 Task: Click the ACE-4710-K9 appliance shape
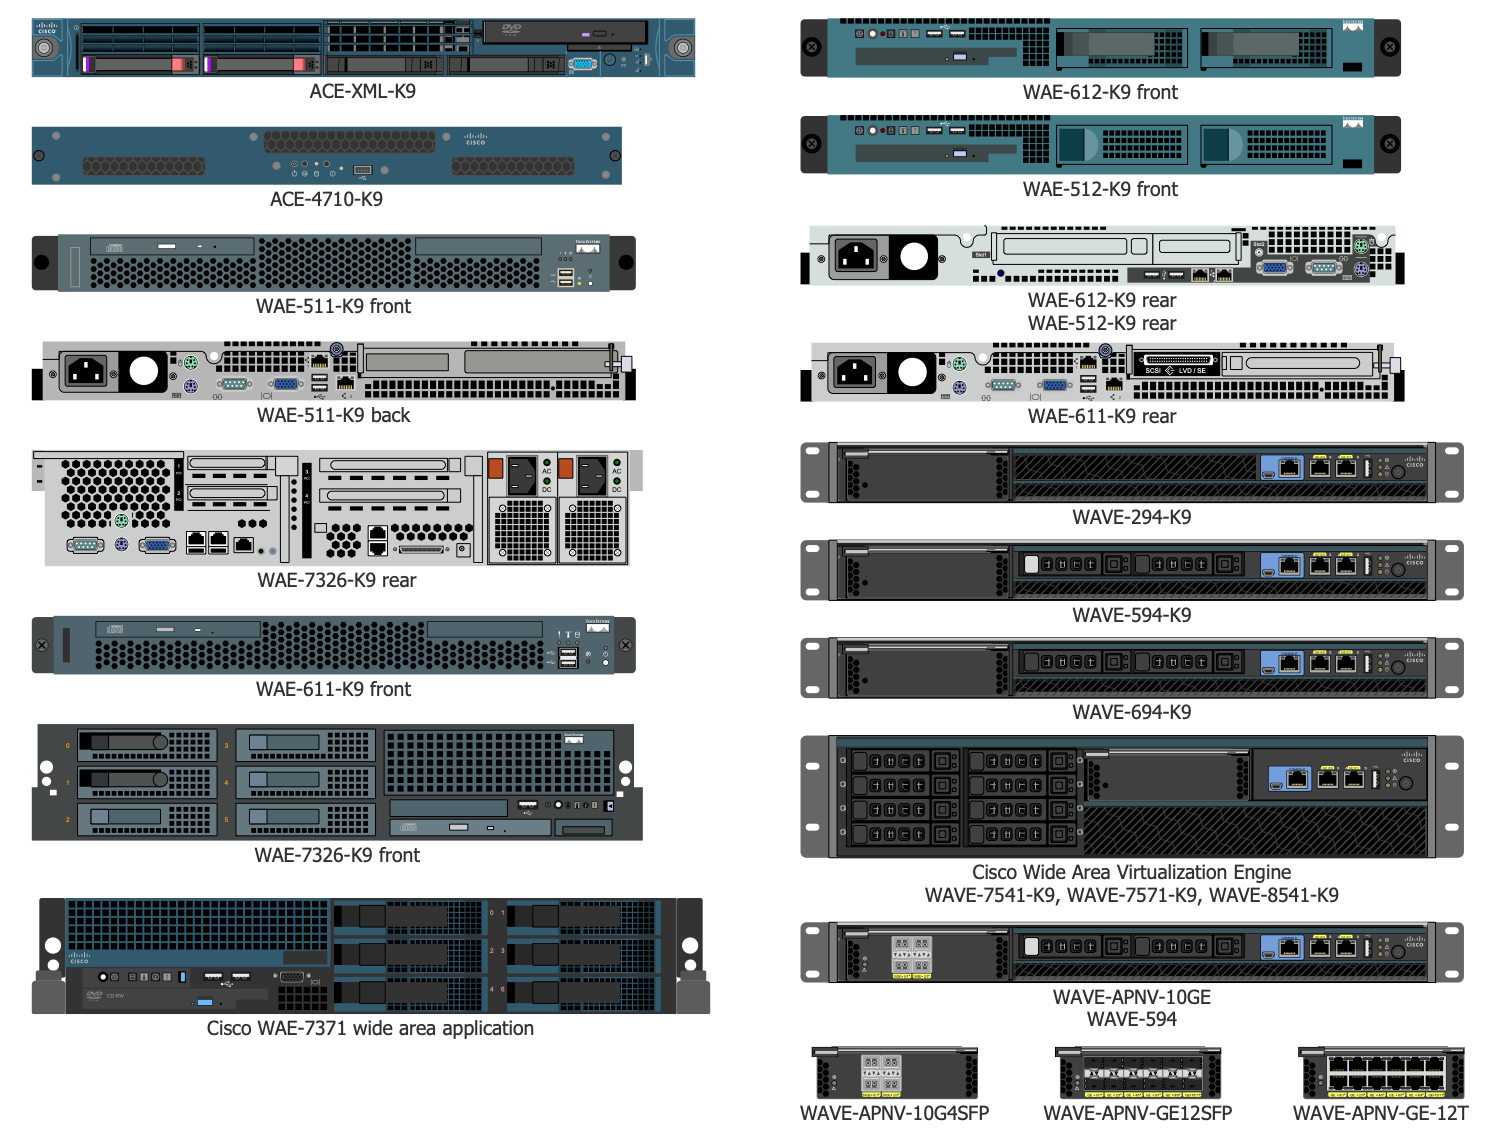point(327,155)
